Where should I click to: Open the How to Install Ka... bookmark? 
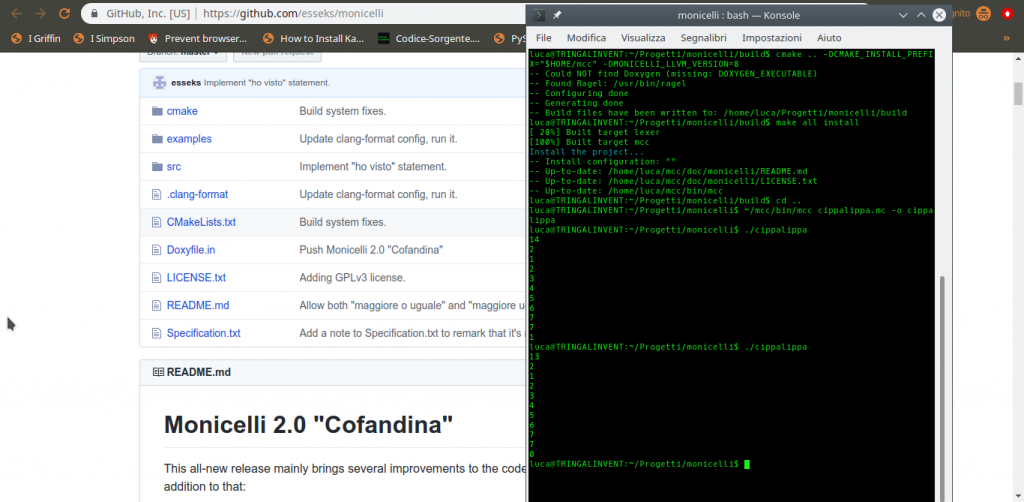(x=312, y=39)
